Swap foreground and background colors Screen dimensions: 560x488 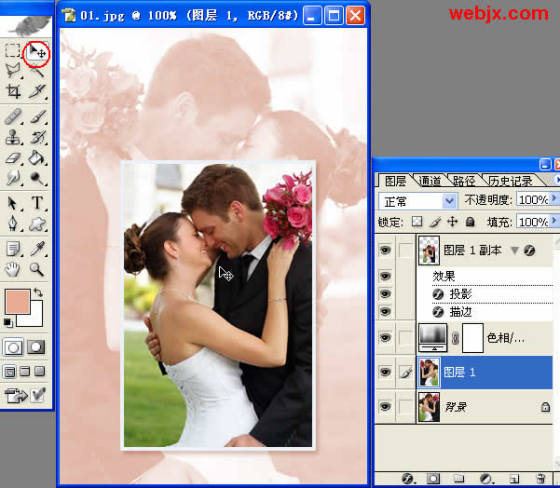[38, 293]
